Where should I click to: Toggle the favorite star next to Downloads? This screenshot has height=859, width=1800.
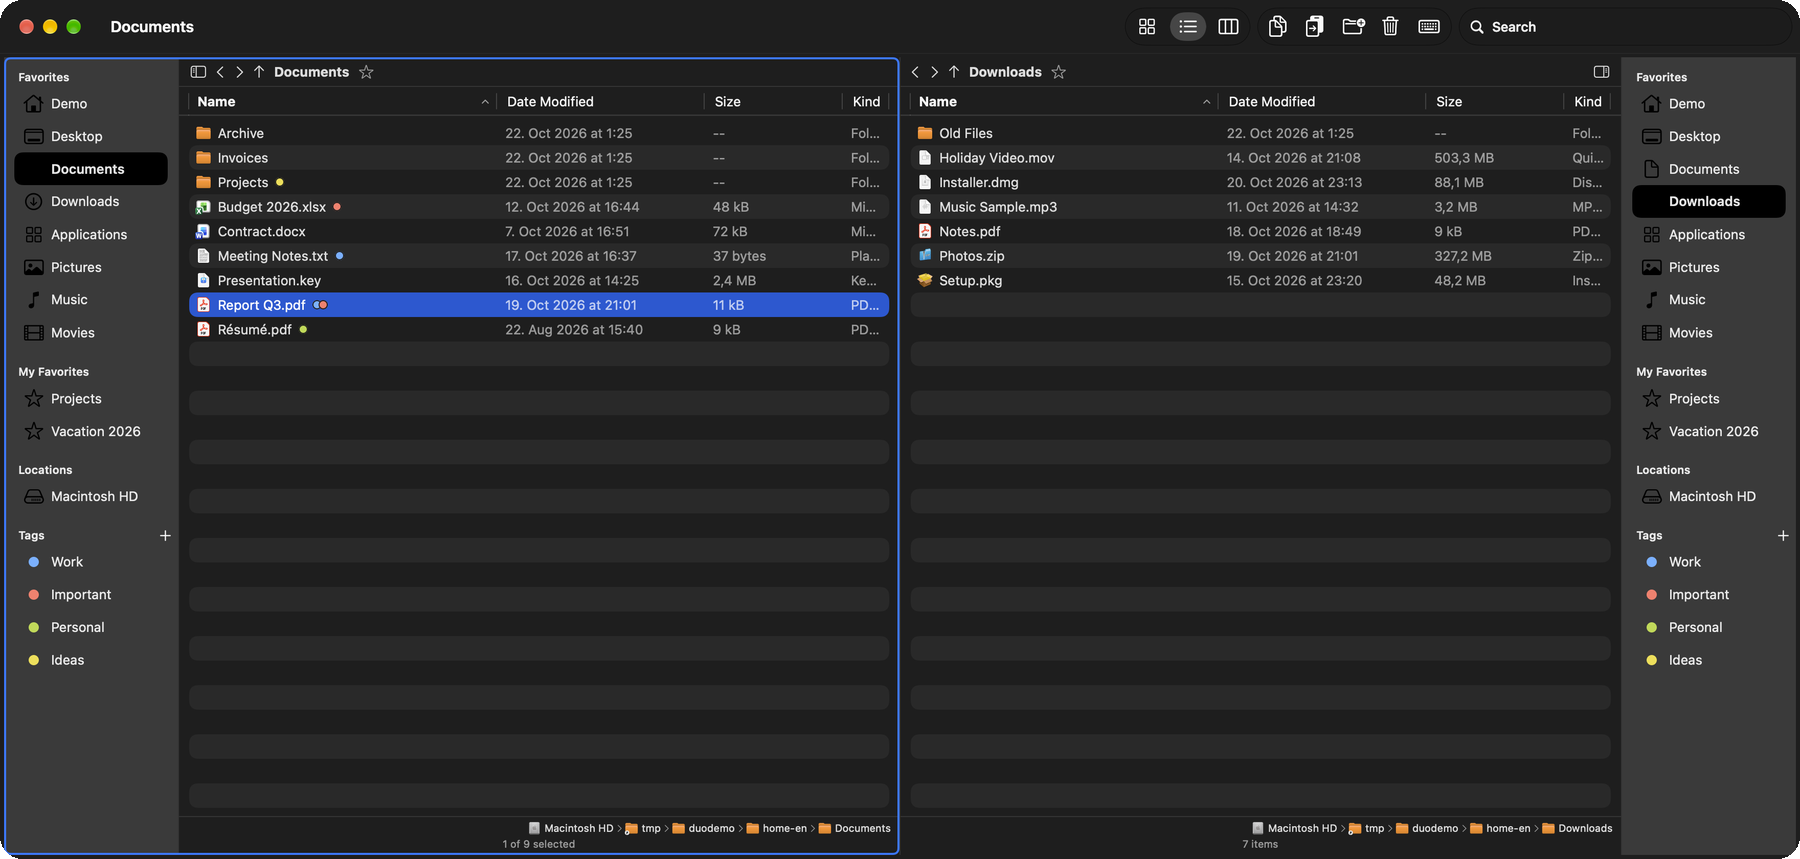(1059, 72)
